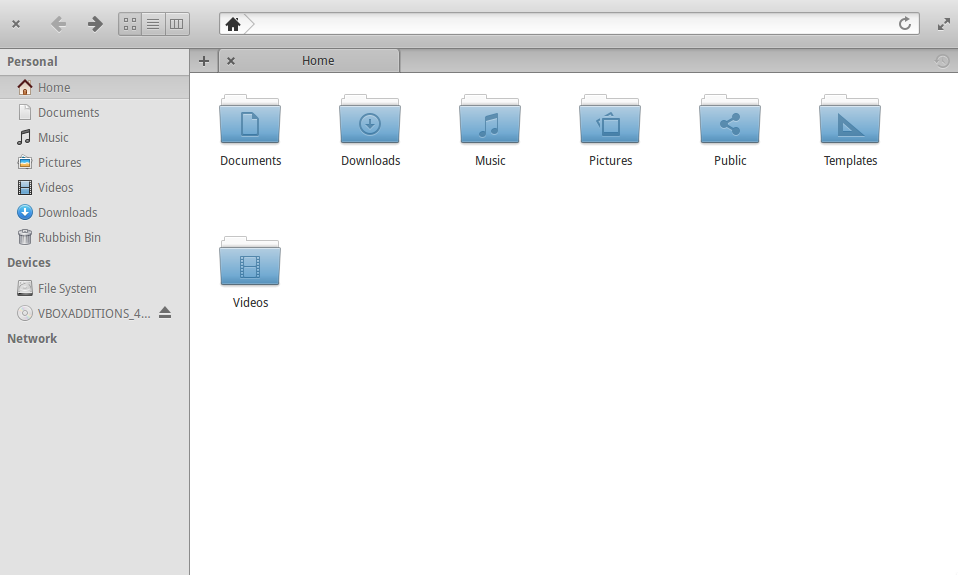Expand the Network section header
Screen dimensions: 958x575
tap(32, 339)
